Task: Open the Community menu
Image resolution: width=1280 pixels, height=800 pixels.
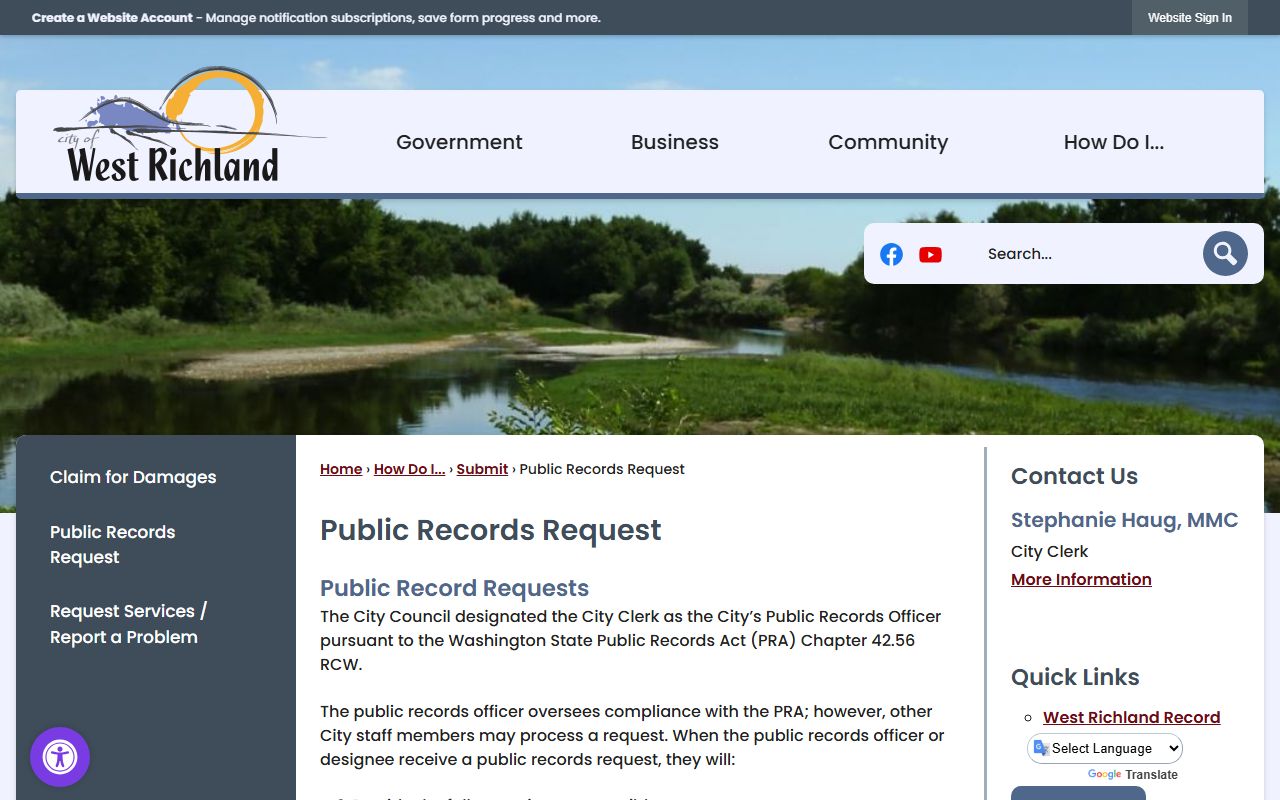Action: (888, 142)
